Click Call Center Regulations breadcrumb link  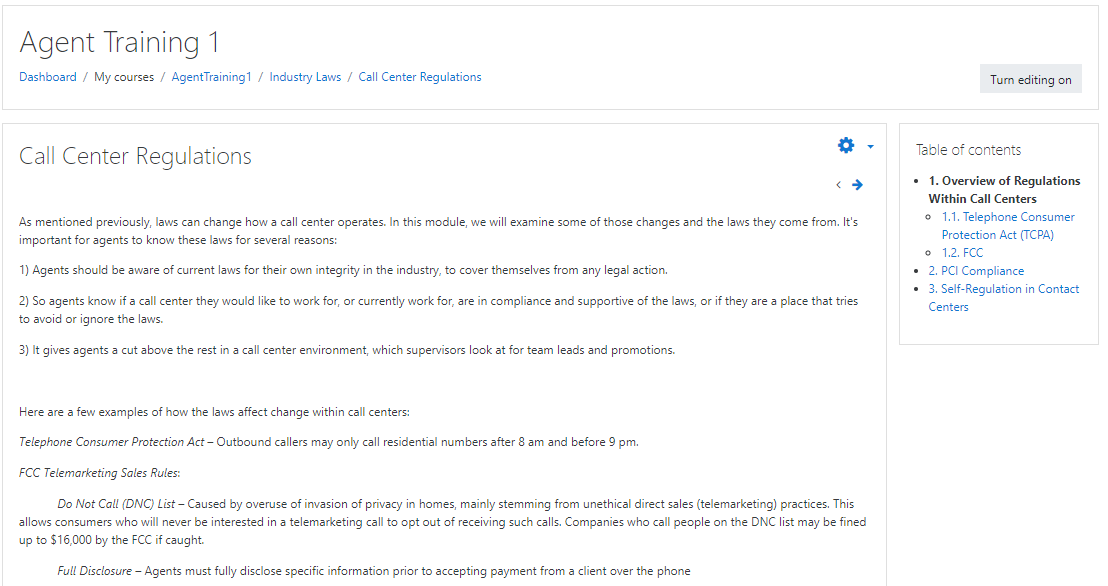click(x=420, y=77)
